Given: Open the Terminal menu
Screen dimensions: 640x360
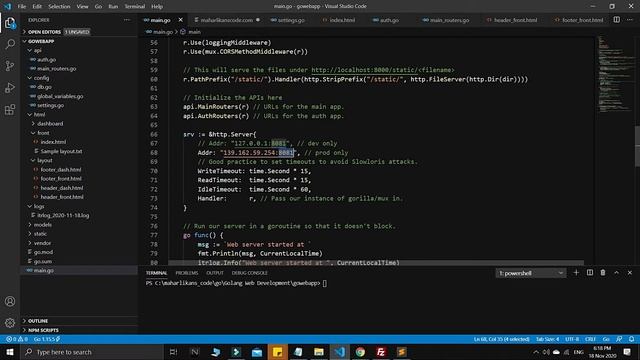Looking at the screenshot, I should (x=134, y=7).
